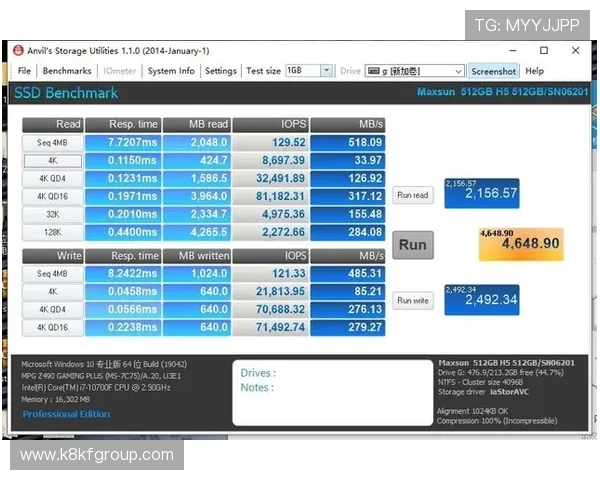Image resolution: width=600 pixels, height=480 pixels.
Task: Click the Seq 4MB read test button
Action: click(53, 143)
